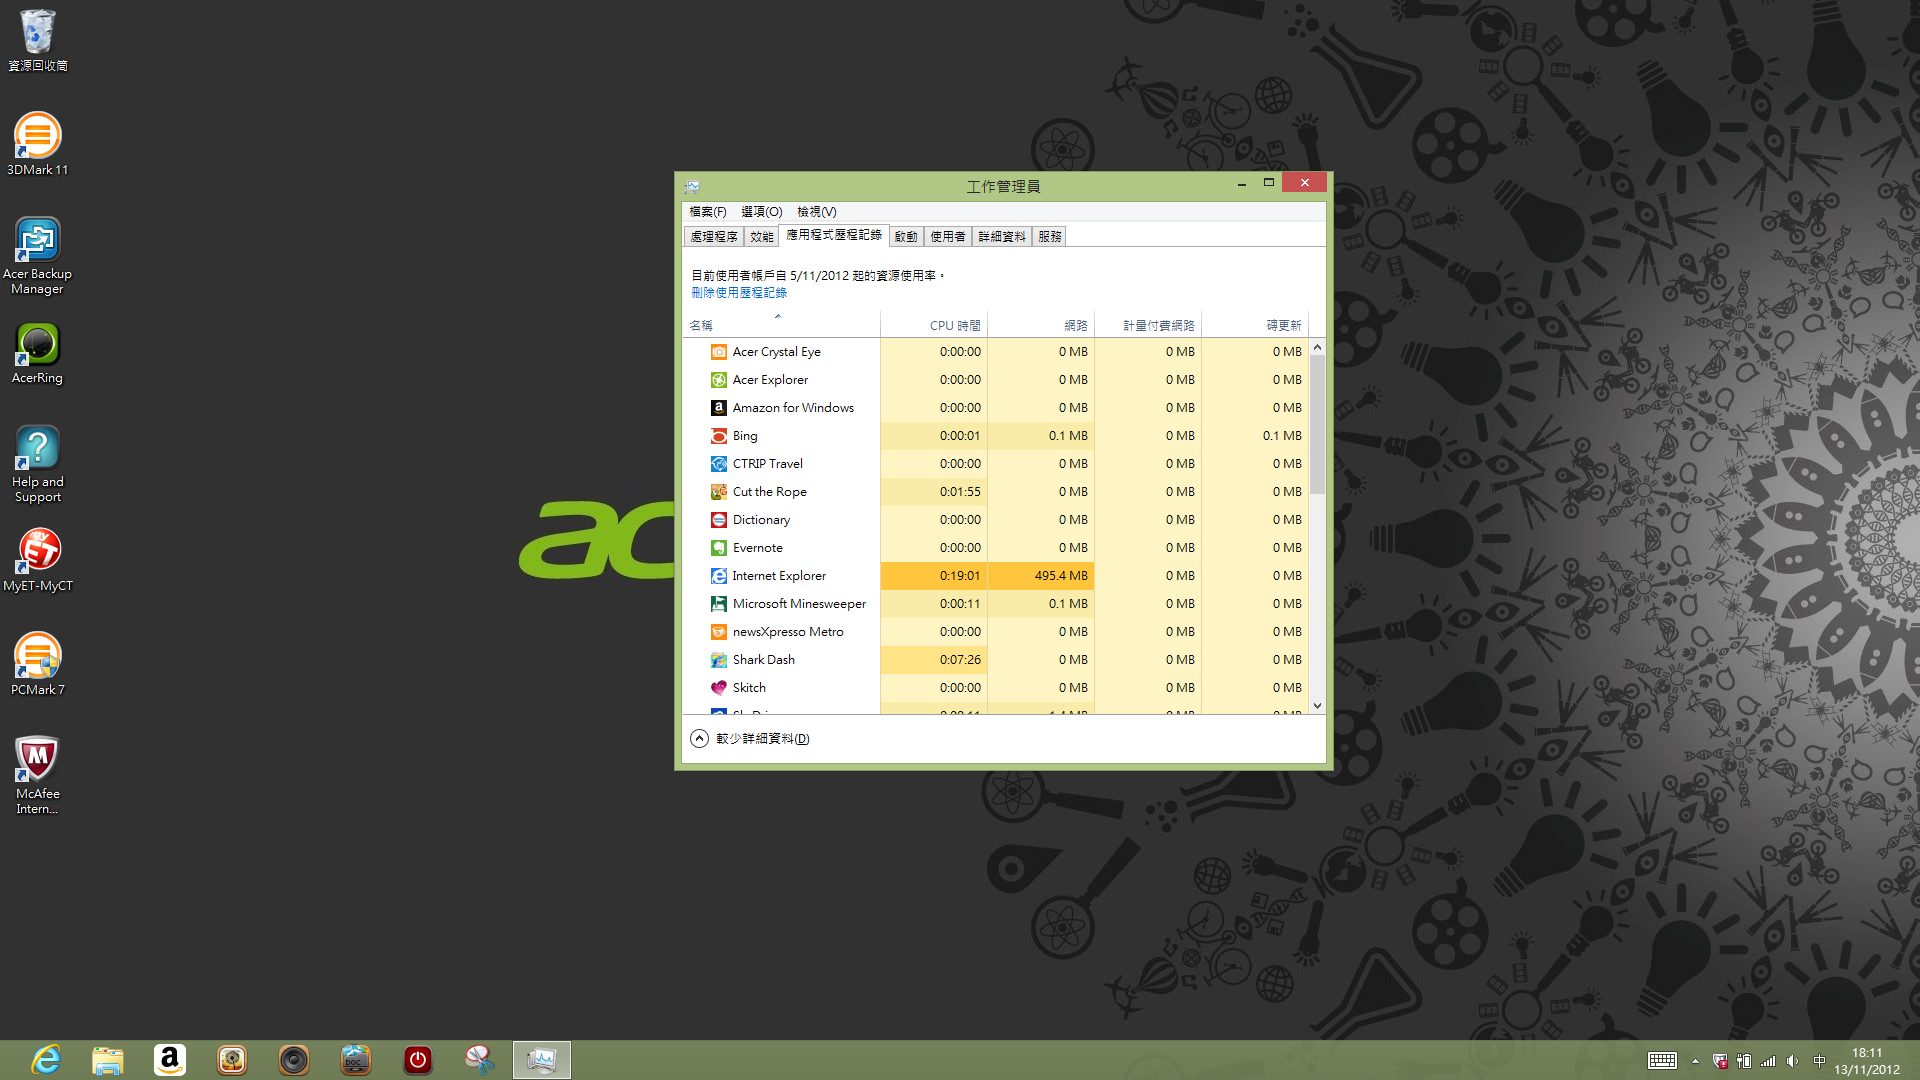Viewport: 1920px width, 1080px height.
Task: Select the Dictionary row
Action: 995,520
